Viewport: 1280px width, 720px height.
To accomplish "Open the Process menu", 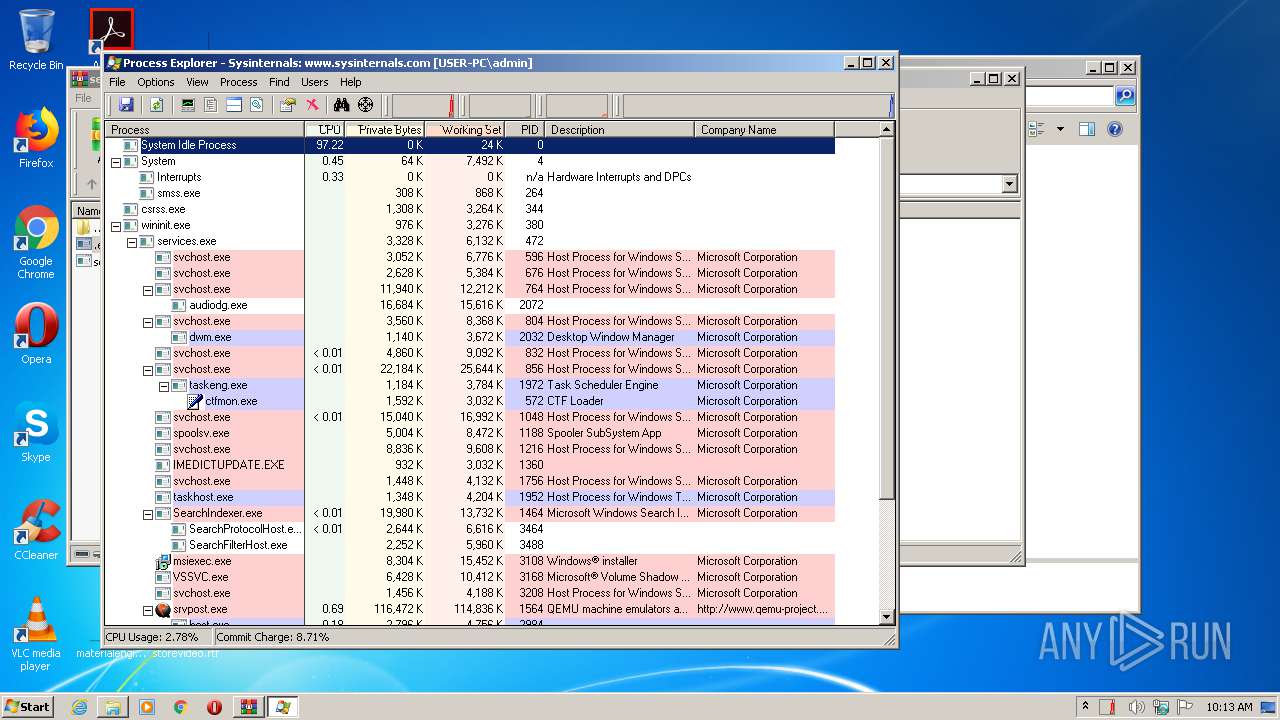I will [x=238, y=82].
